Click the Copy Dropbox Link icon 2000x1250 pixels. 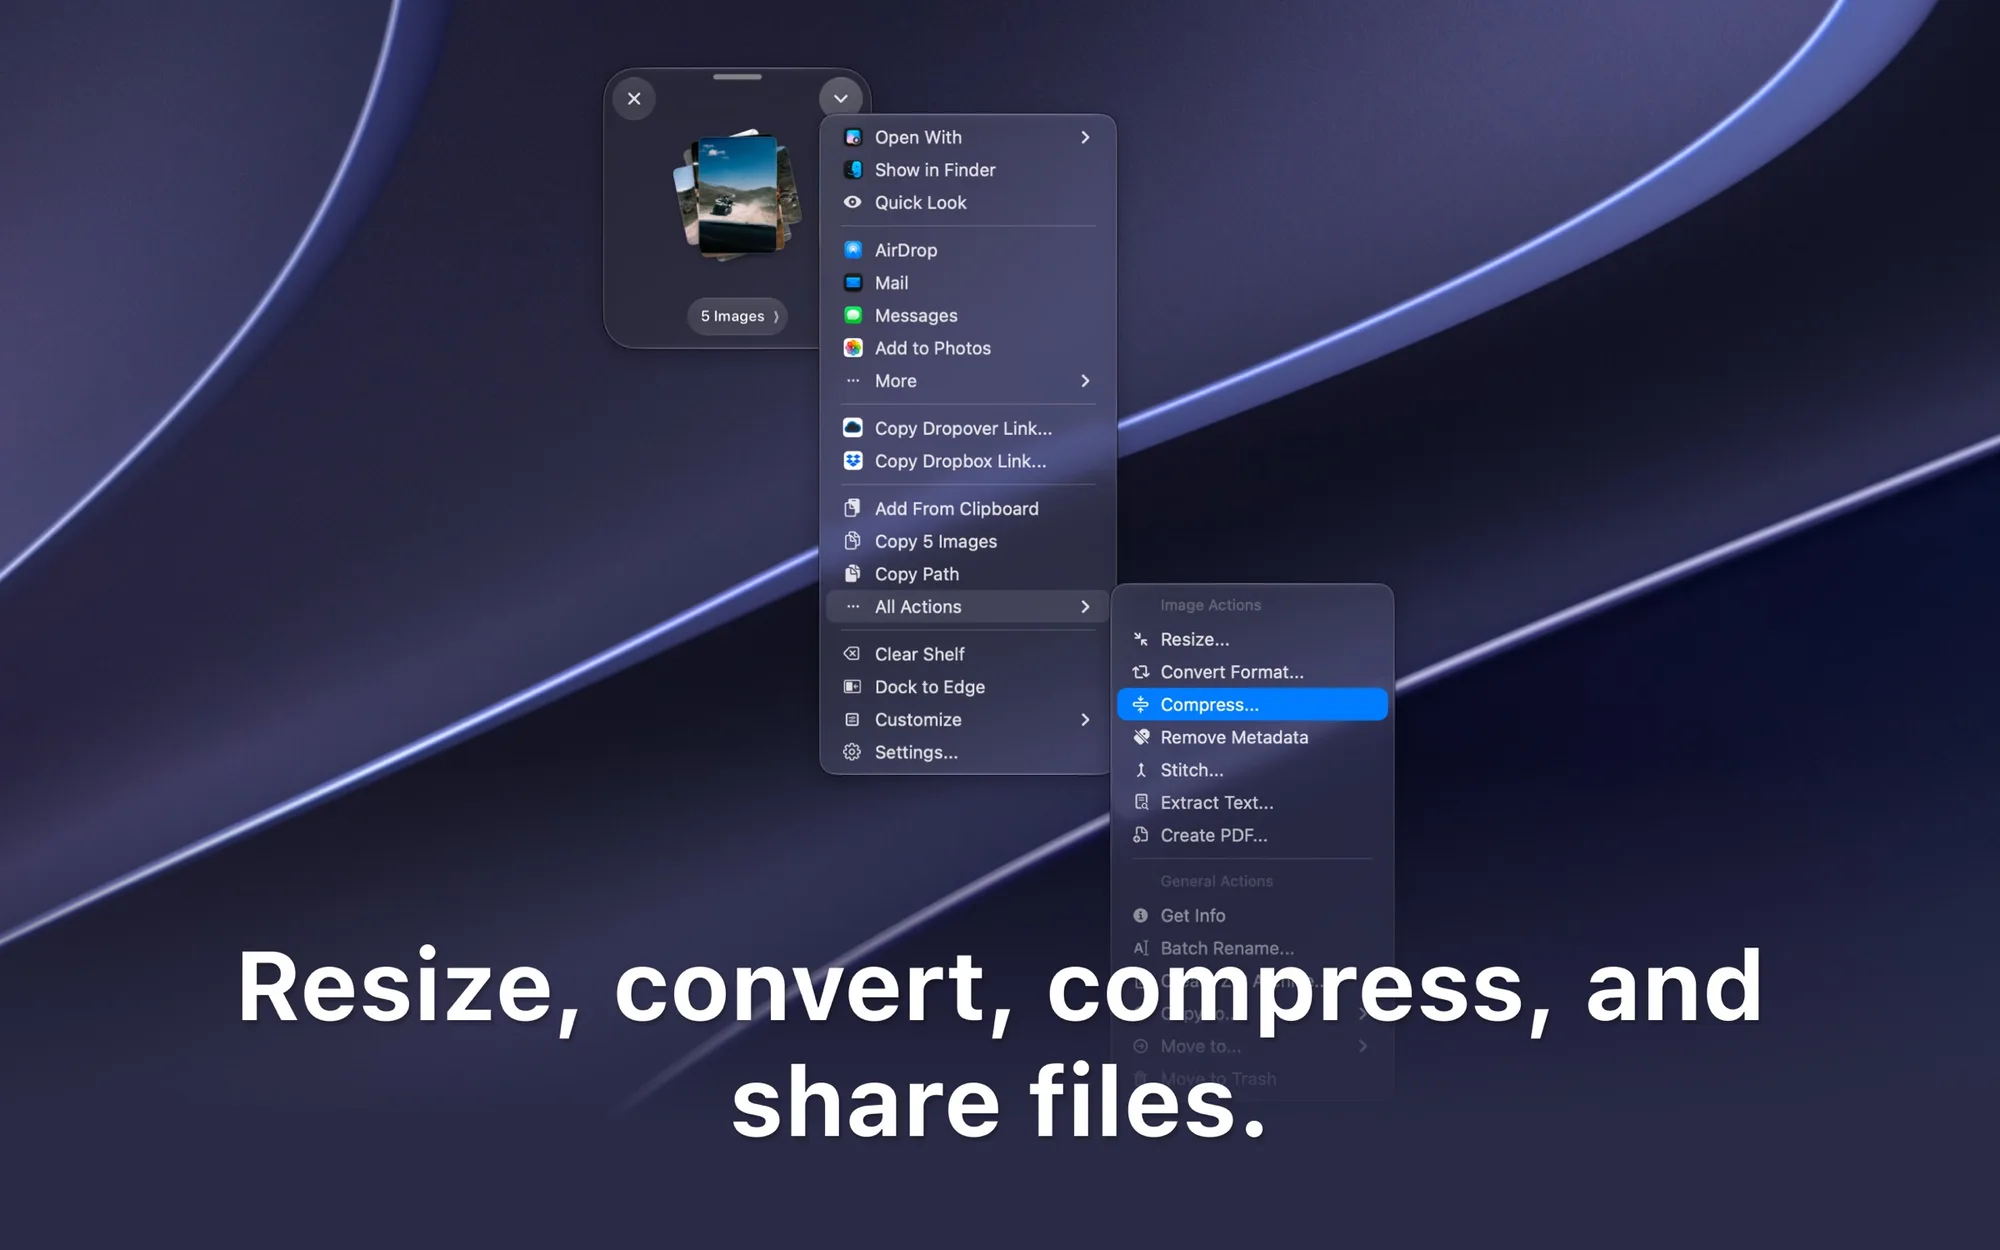[x=853, y=461]
